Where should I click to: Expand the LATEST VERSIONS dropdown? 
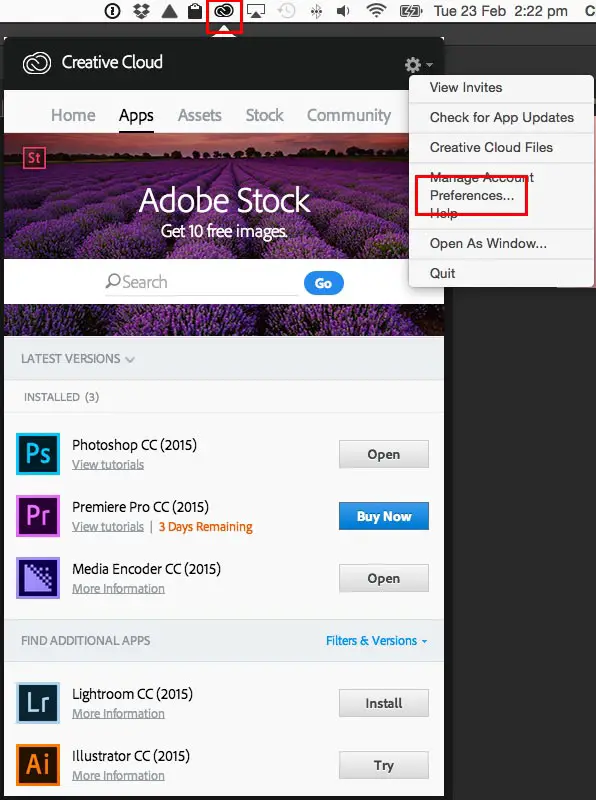[x=78, y=359]
